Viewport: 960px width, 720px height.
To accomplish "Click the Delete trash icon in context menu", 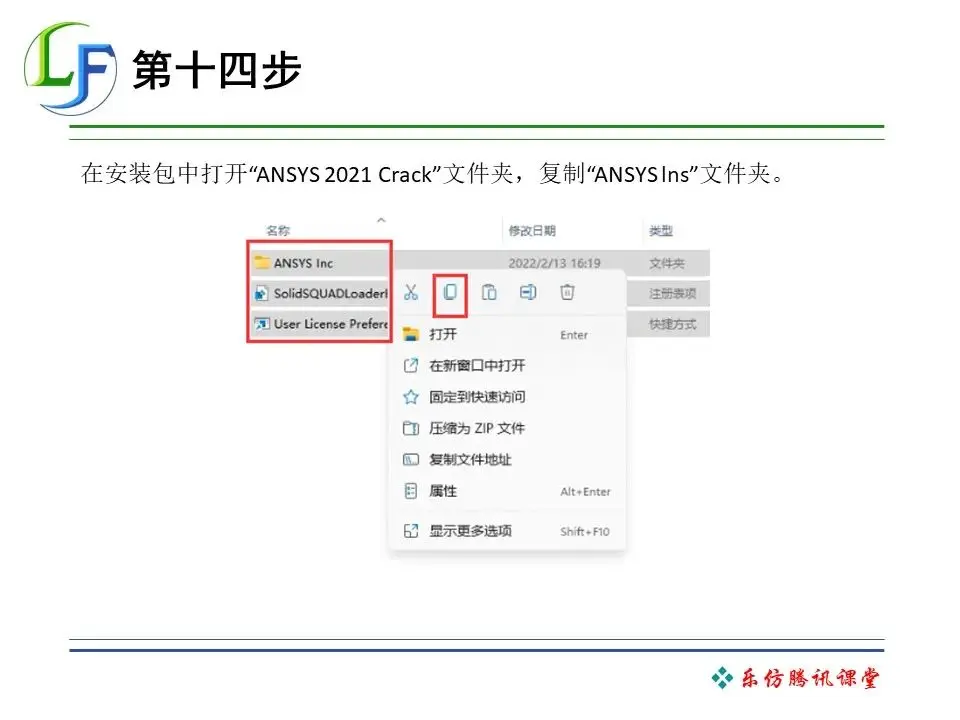I will point(567,293).
